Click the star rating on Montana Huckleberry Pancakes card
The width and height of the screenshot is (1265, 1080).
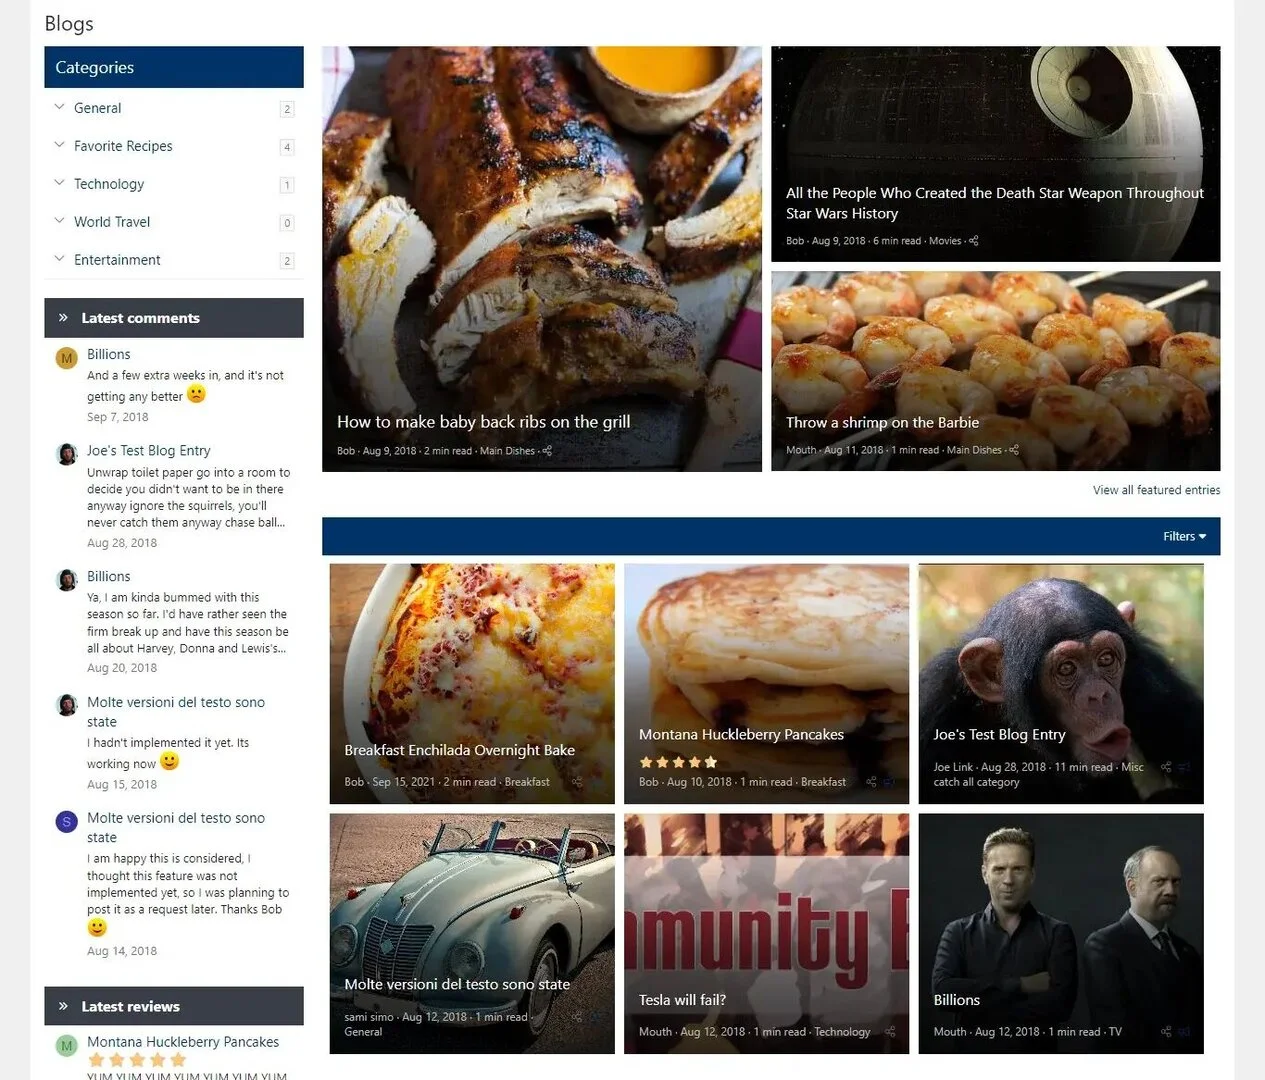coord(678,762)
